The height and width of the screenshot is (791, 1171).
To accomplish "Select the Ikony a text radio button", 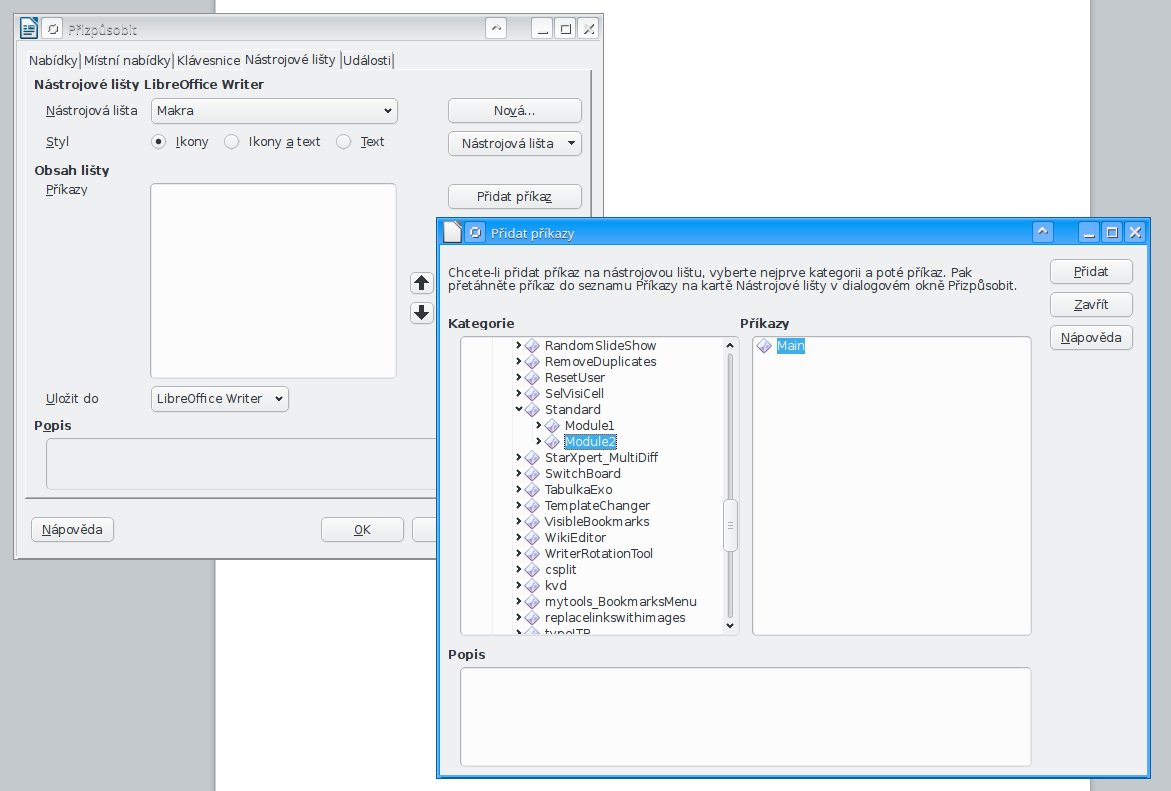I will coord(232,141).
